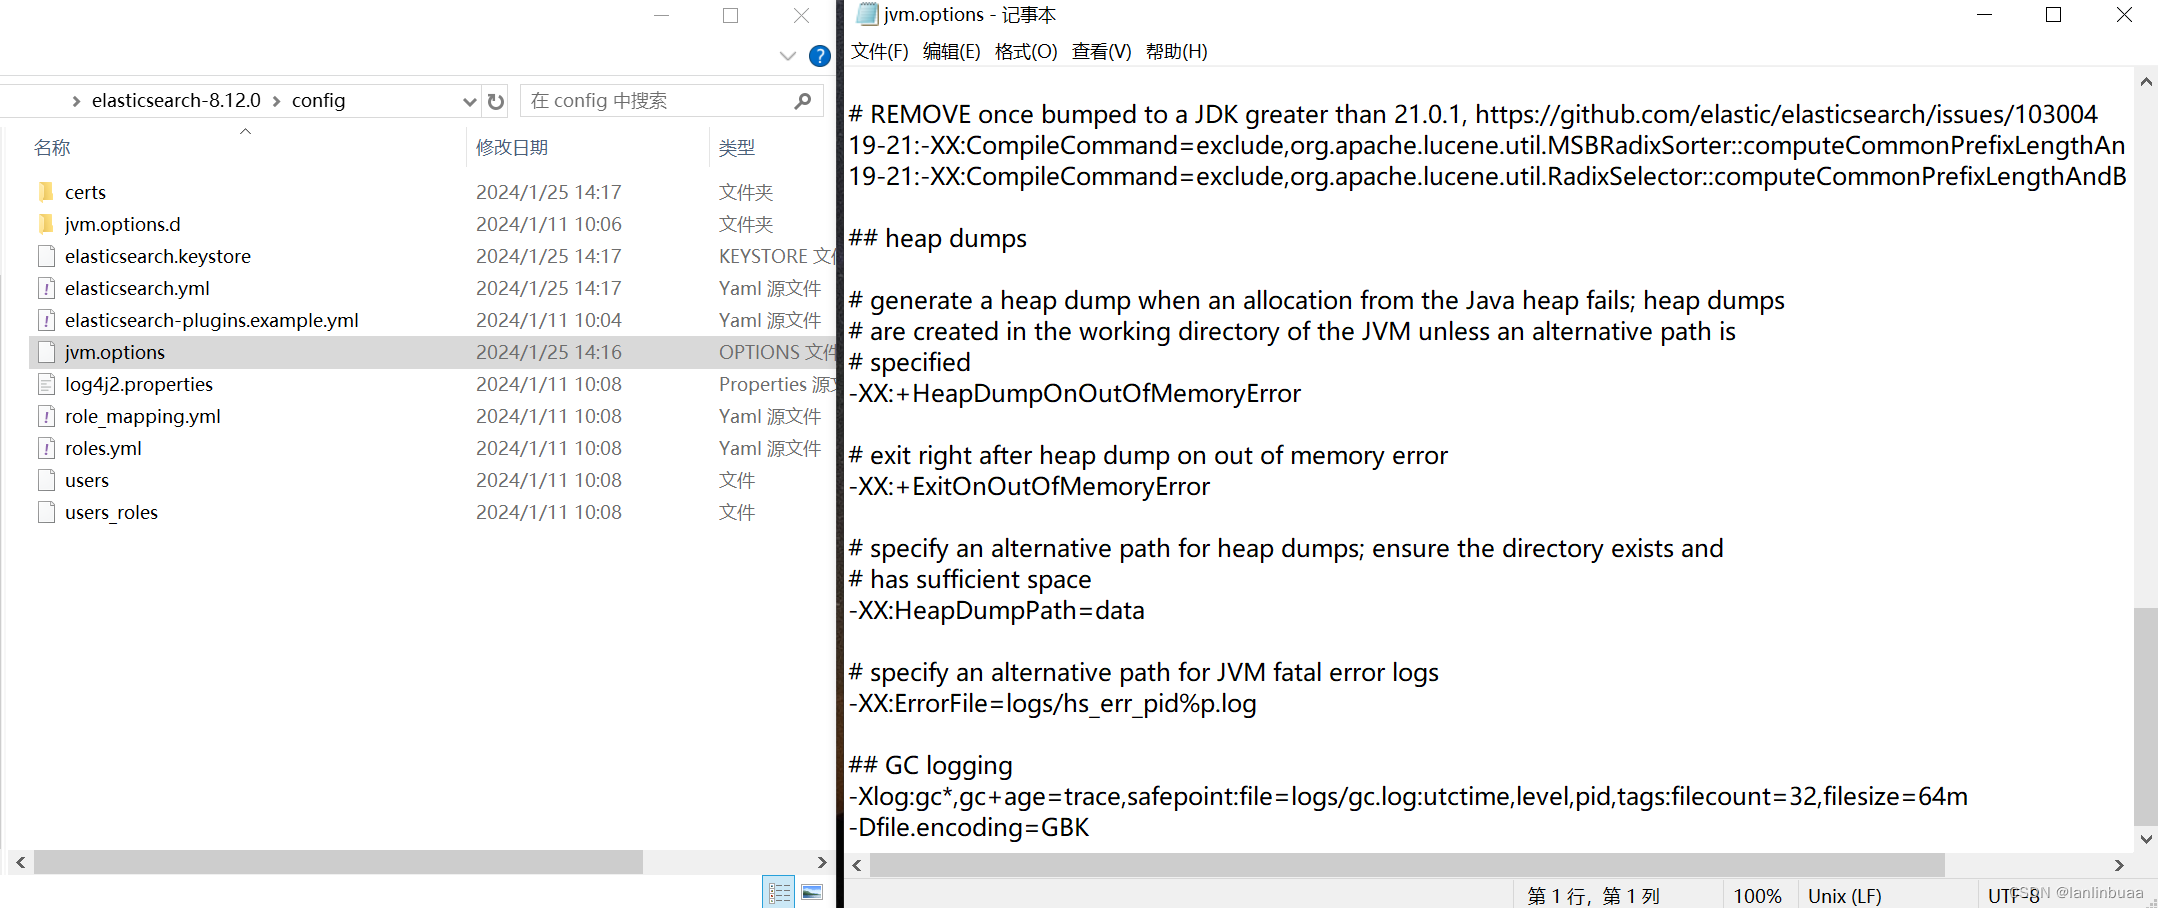This screenshot has height=908, width=2158.
Task: Select details view in the Explorer status bar
Action: click(x=779, y=890)
